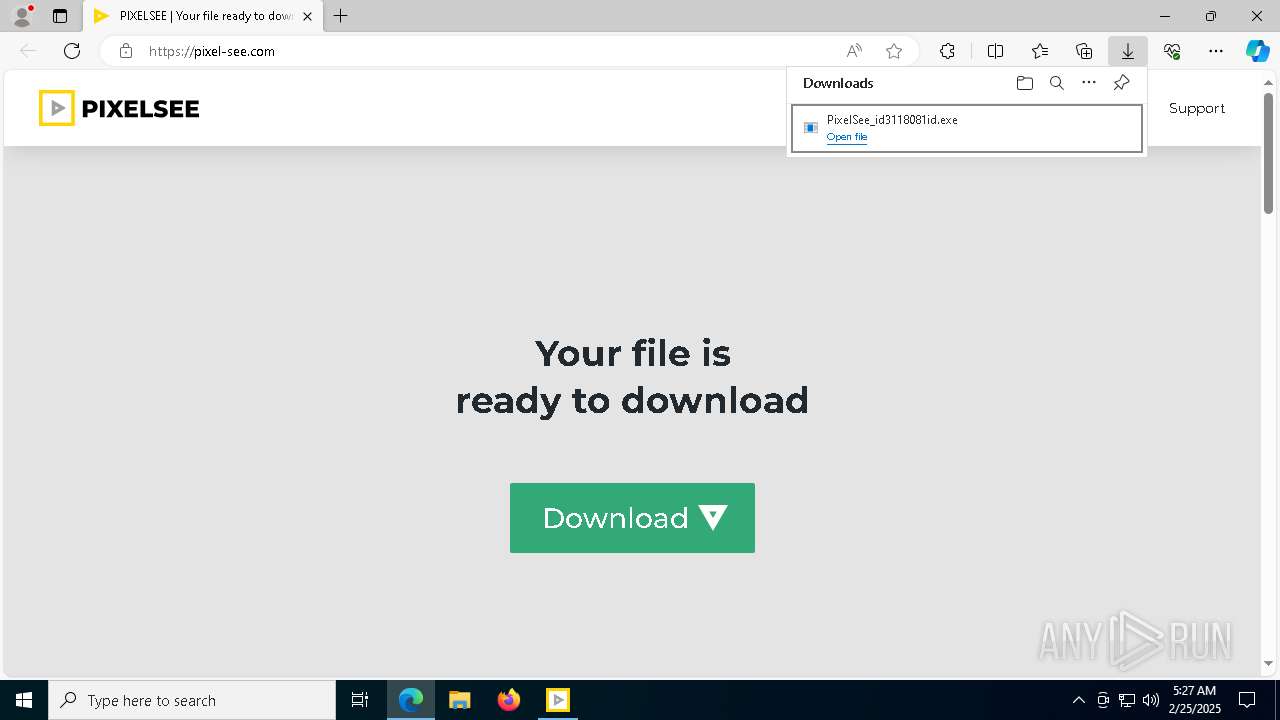Add this page to favorites star
This screenshot has height=720, width=1280.
(x=894, y=51)
